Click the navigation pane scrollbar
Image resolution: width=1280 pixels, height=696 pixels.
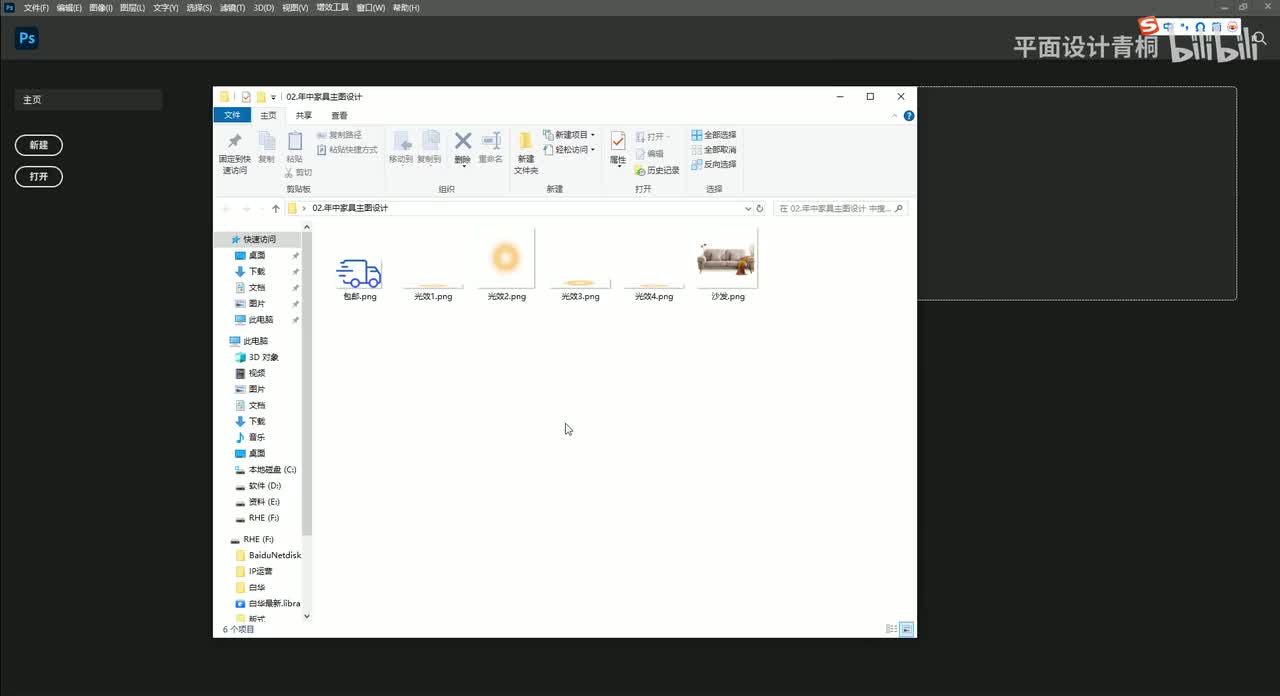307,385
